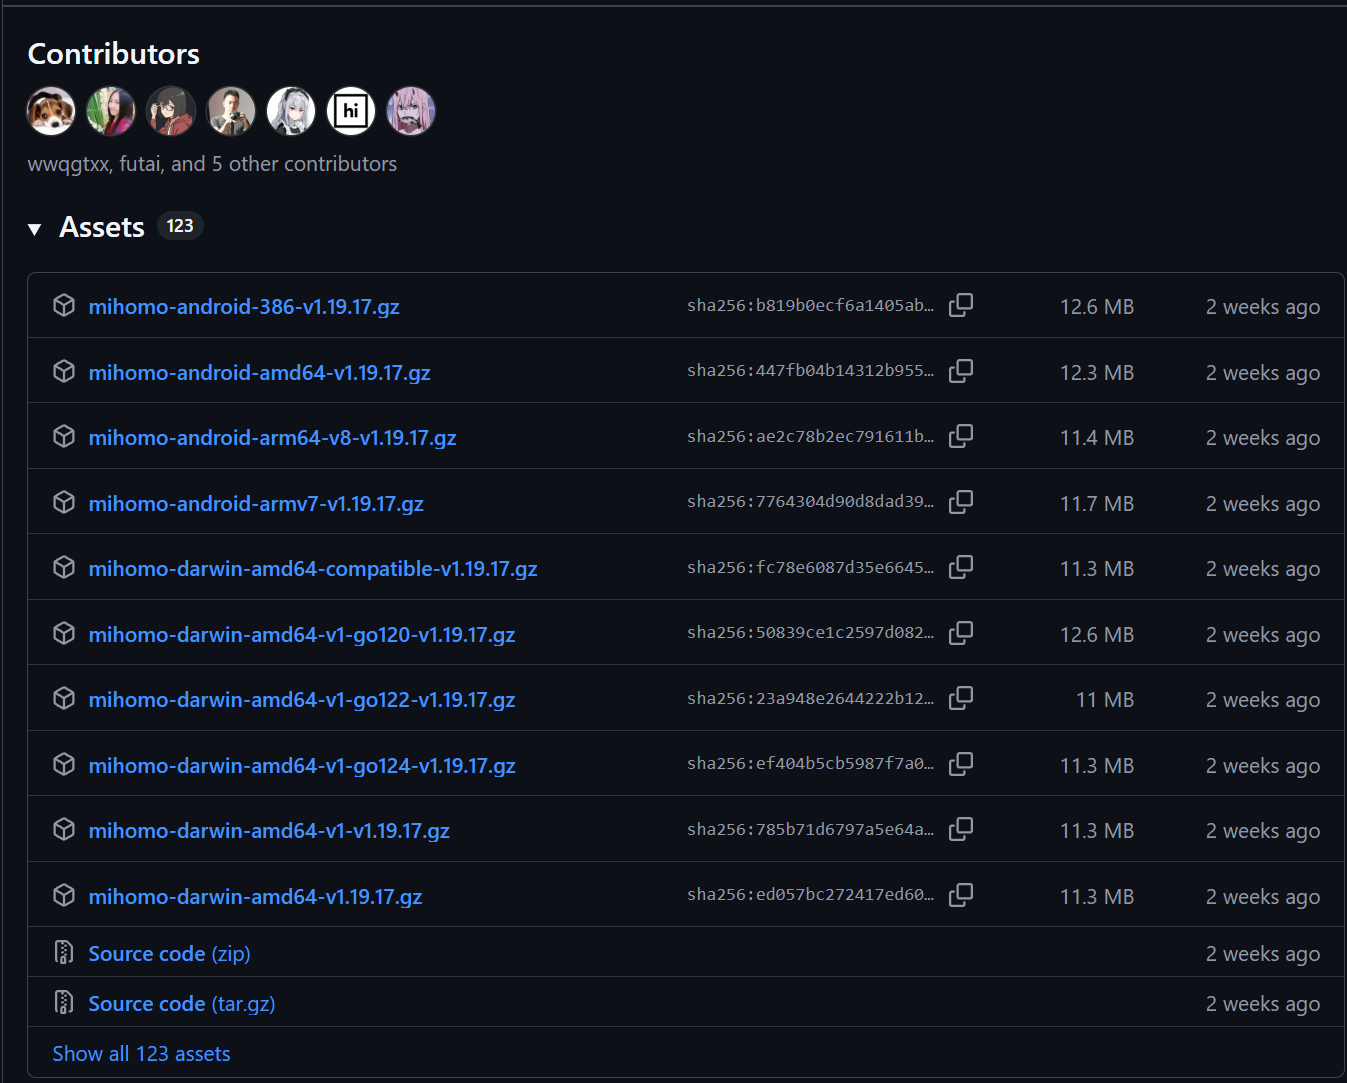The height and width of the screenshot is (1083, 1347).
Task: Click the package icon beside mihomo-darwin-amd64-v1-v1.19.17.gz
Action: [x=64, y=830]
